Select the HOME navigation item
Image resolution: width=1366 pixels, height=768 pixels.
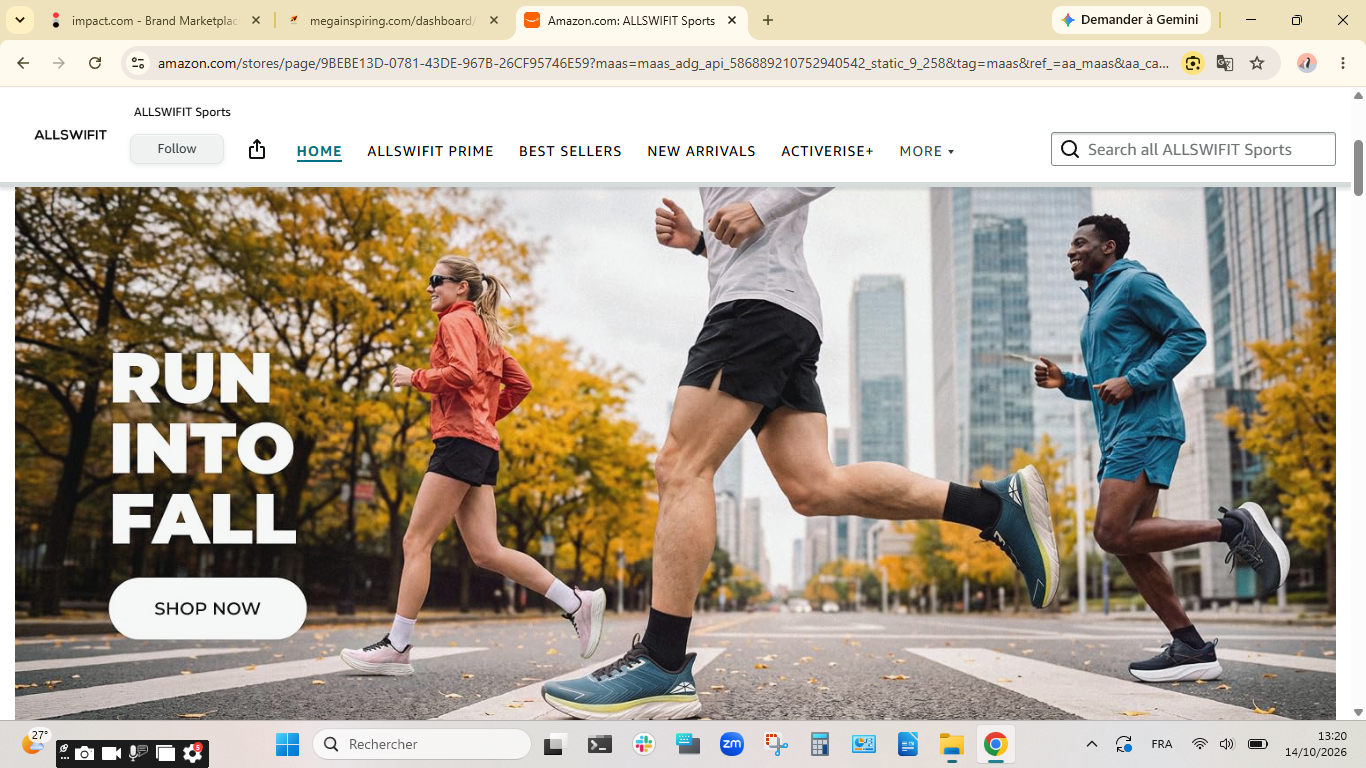tap(319, 151)
